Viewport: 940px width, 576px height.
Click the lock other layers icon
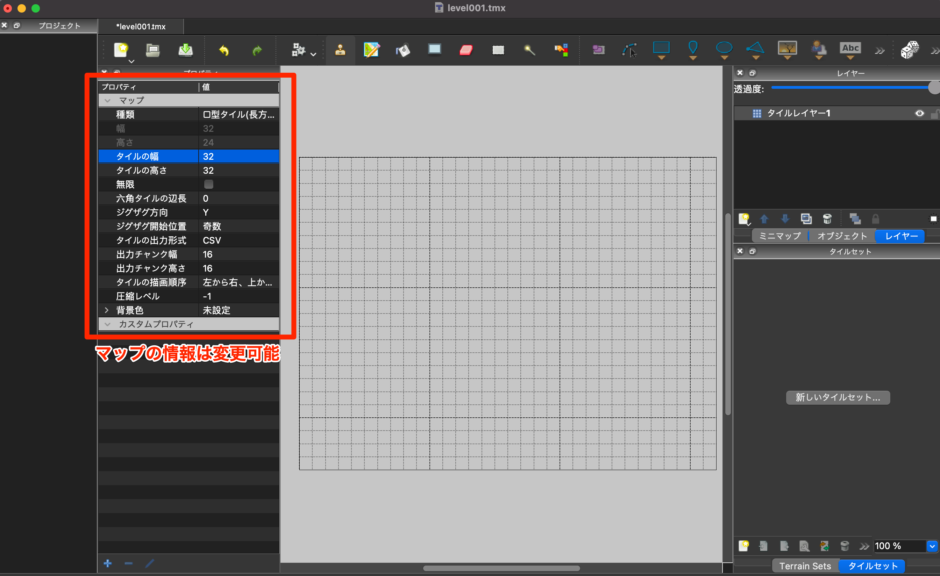pos(875,219)
